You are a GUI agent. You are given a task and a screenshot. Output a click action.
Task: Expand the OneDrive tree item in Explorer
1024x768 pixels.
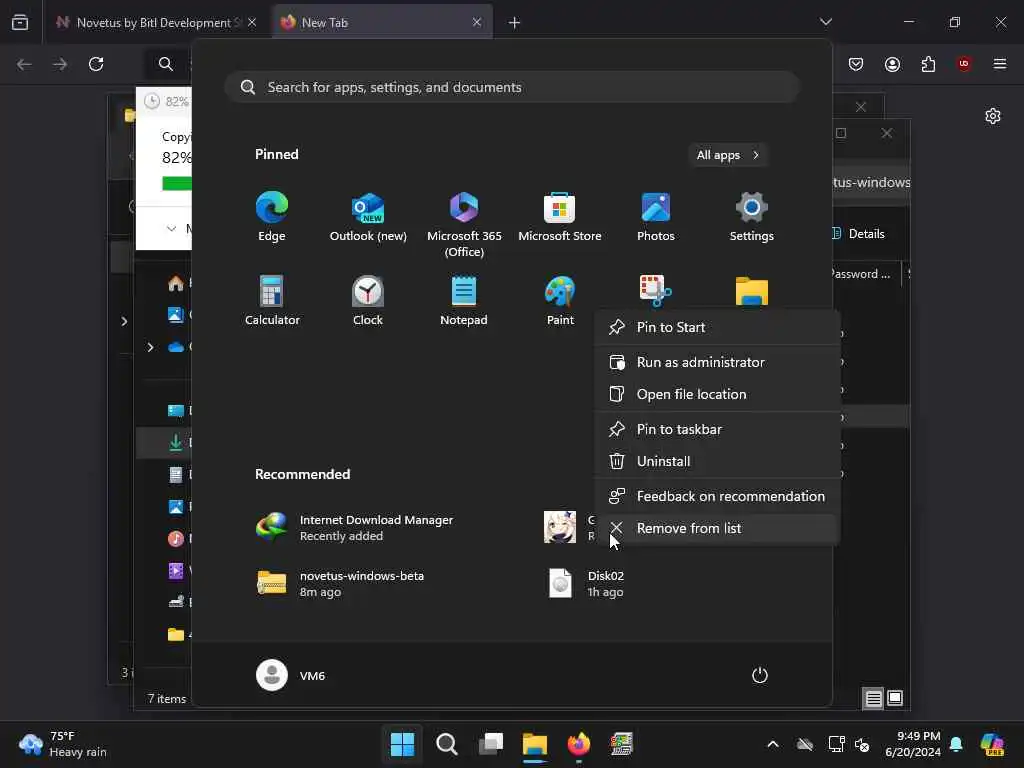[150, 347]
